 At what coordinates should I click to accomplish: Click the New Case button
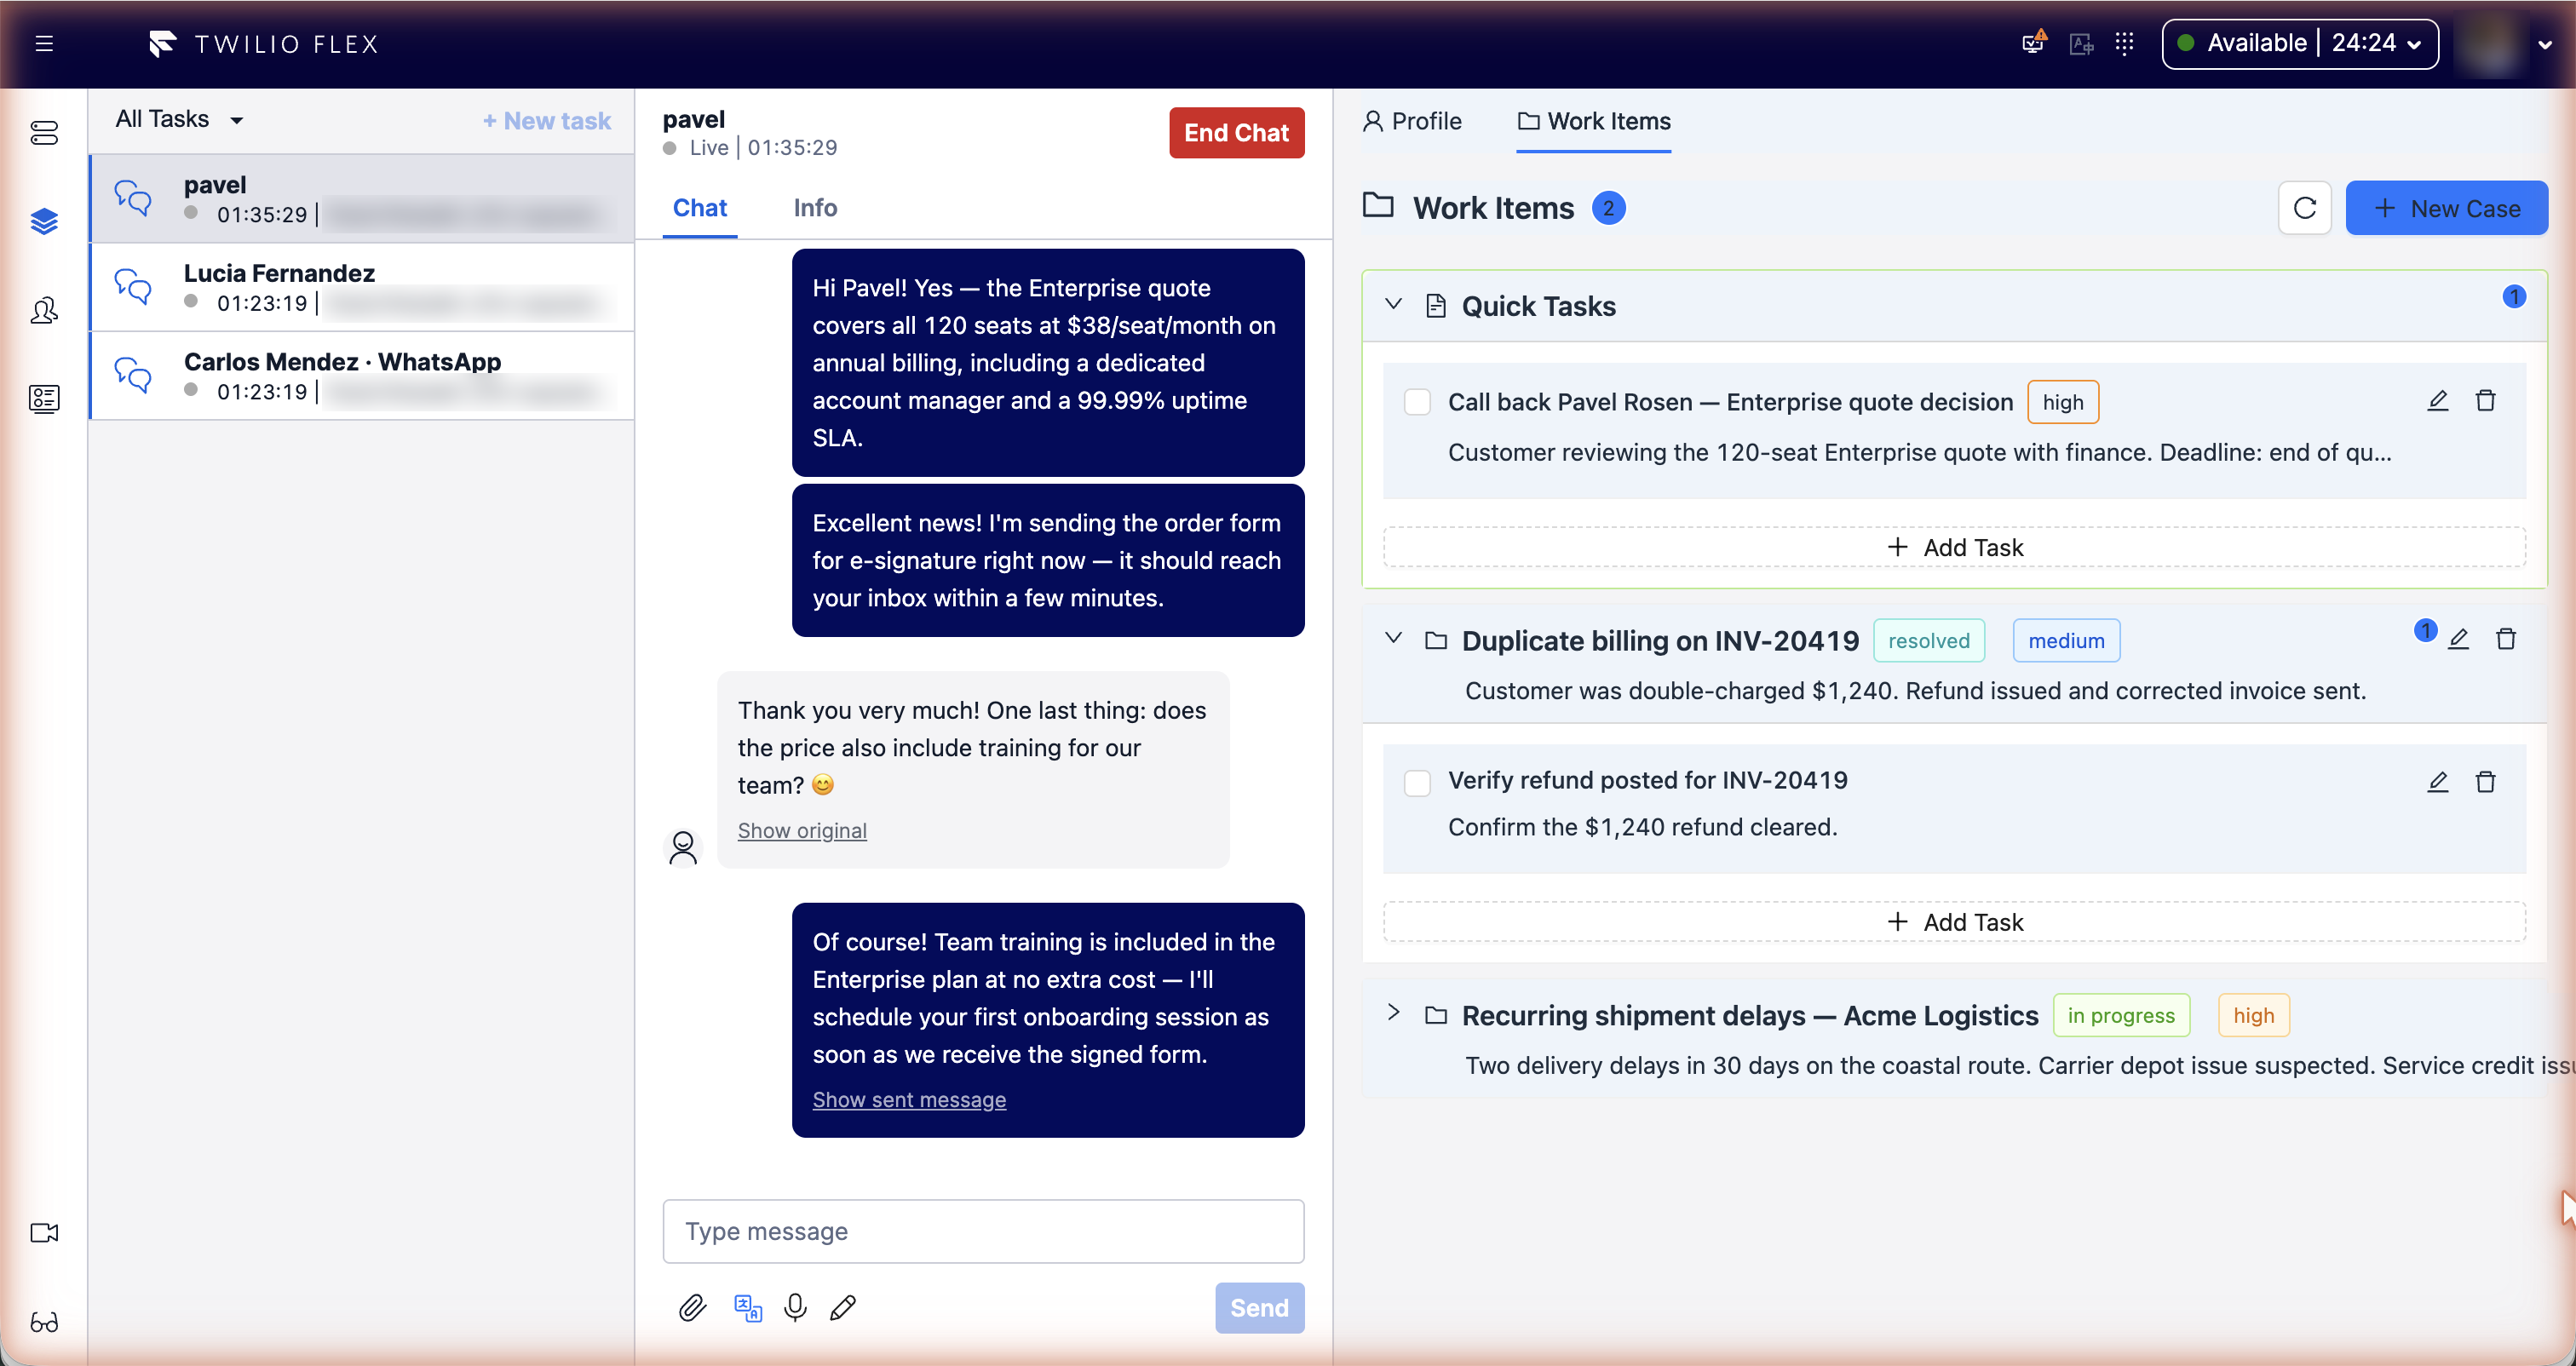click(2446, 208)
